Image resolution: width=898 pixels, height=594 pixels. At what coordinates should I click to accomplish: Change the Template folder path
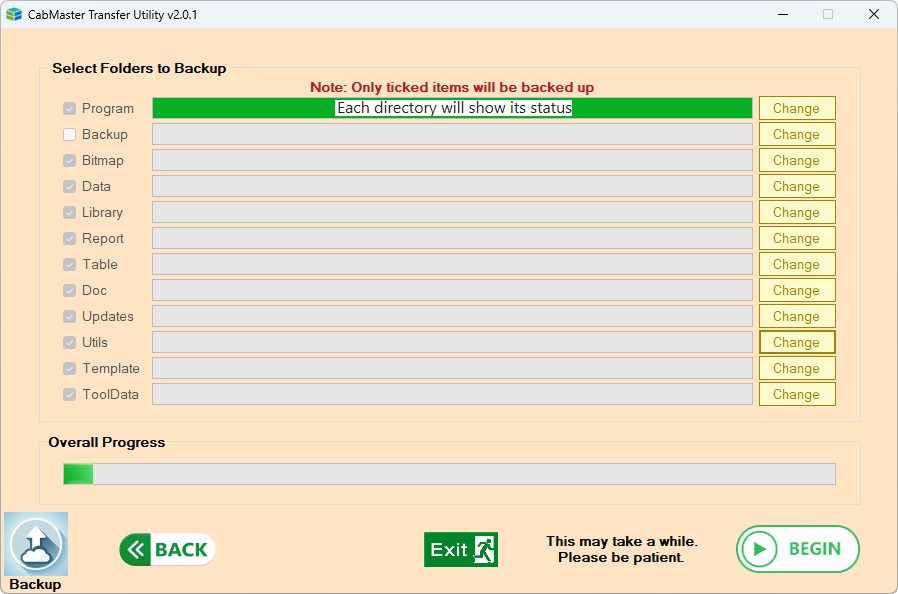click(796, 368)
